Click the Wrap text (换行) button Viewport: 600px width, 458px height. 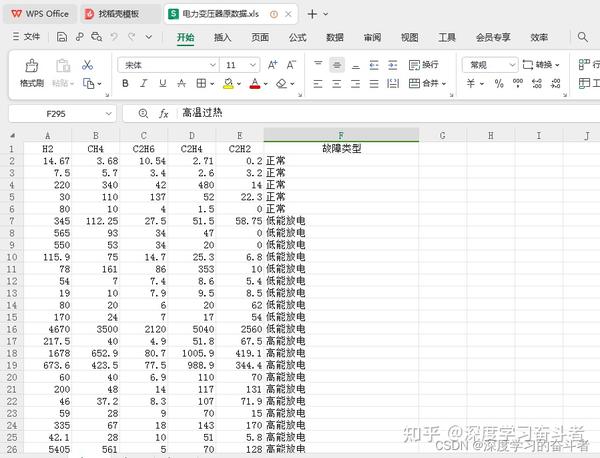click(x=424, y=65)
